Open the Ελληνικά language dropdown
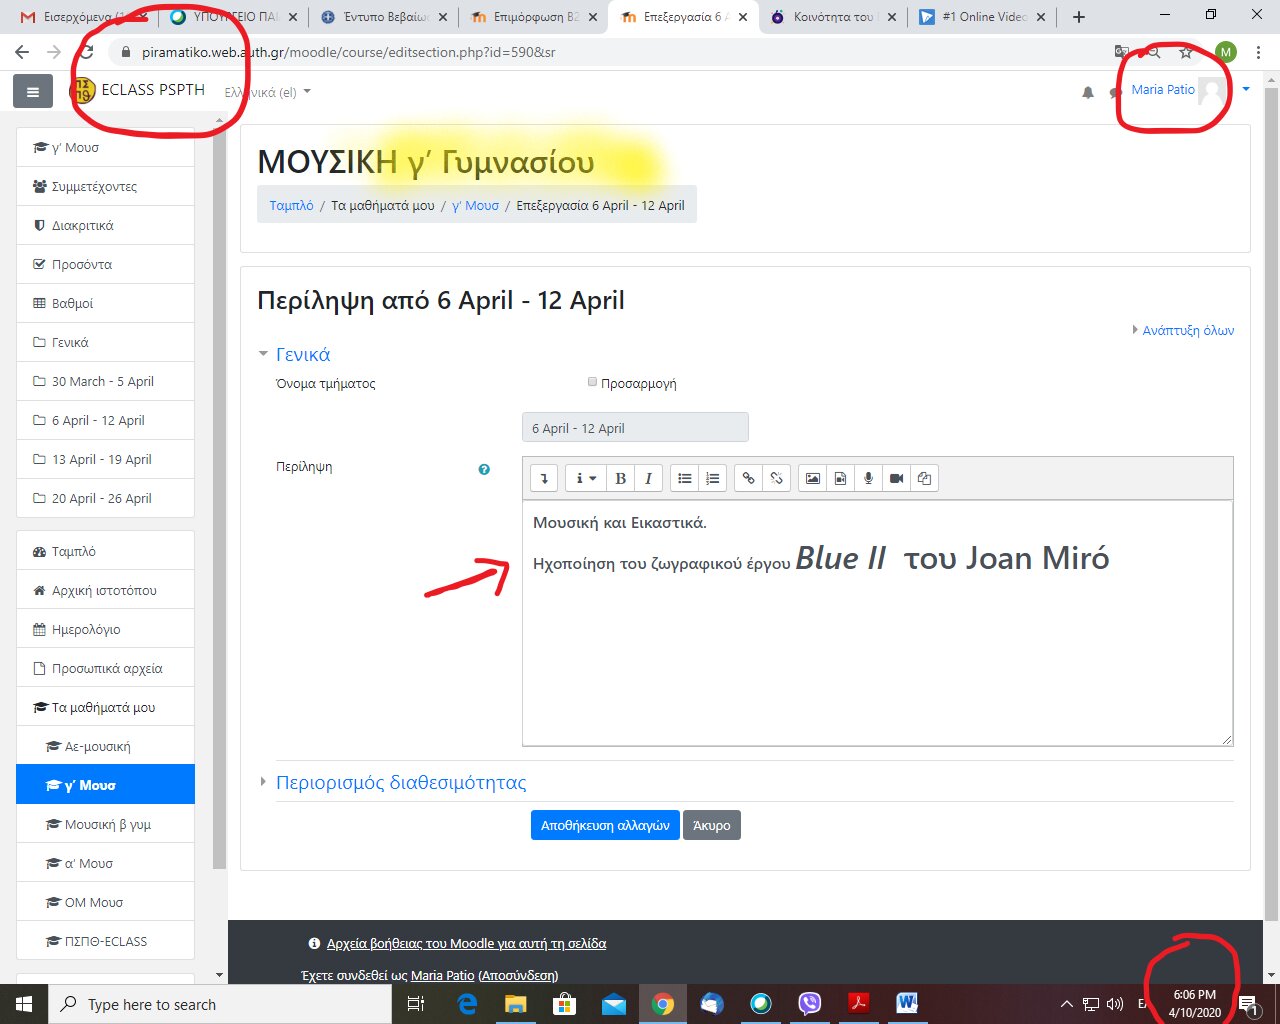Screen dimensions: 1280x1024 [x=268, y=92]
